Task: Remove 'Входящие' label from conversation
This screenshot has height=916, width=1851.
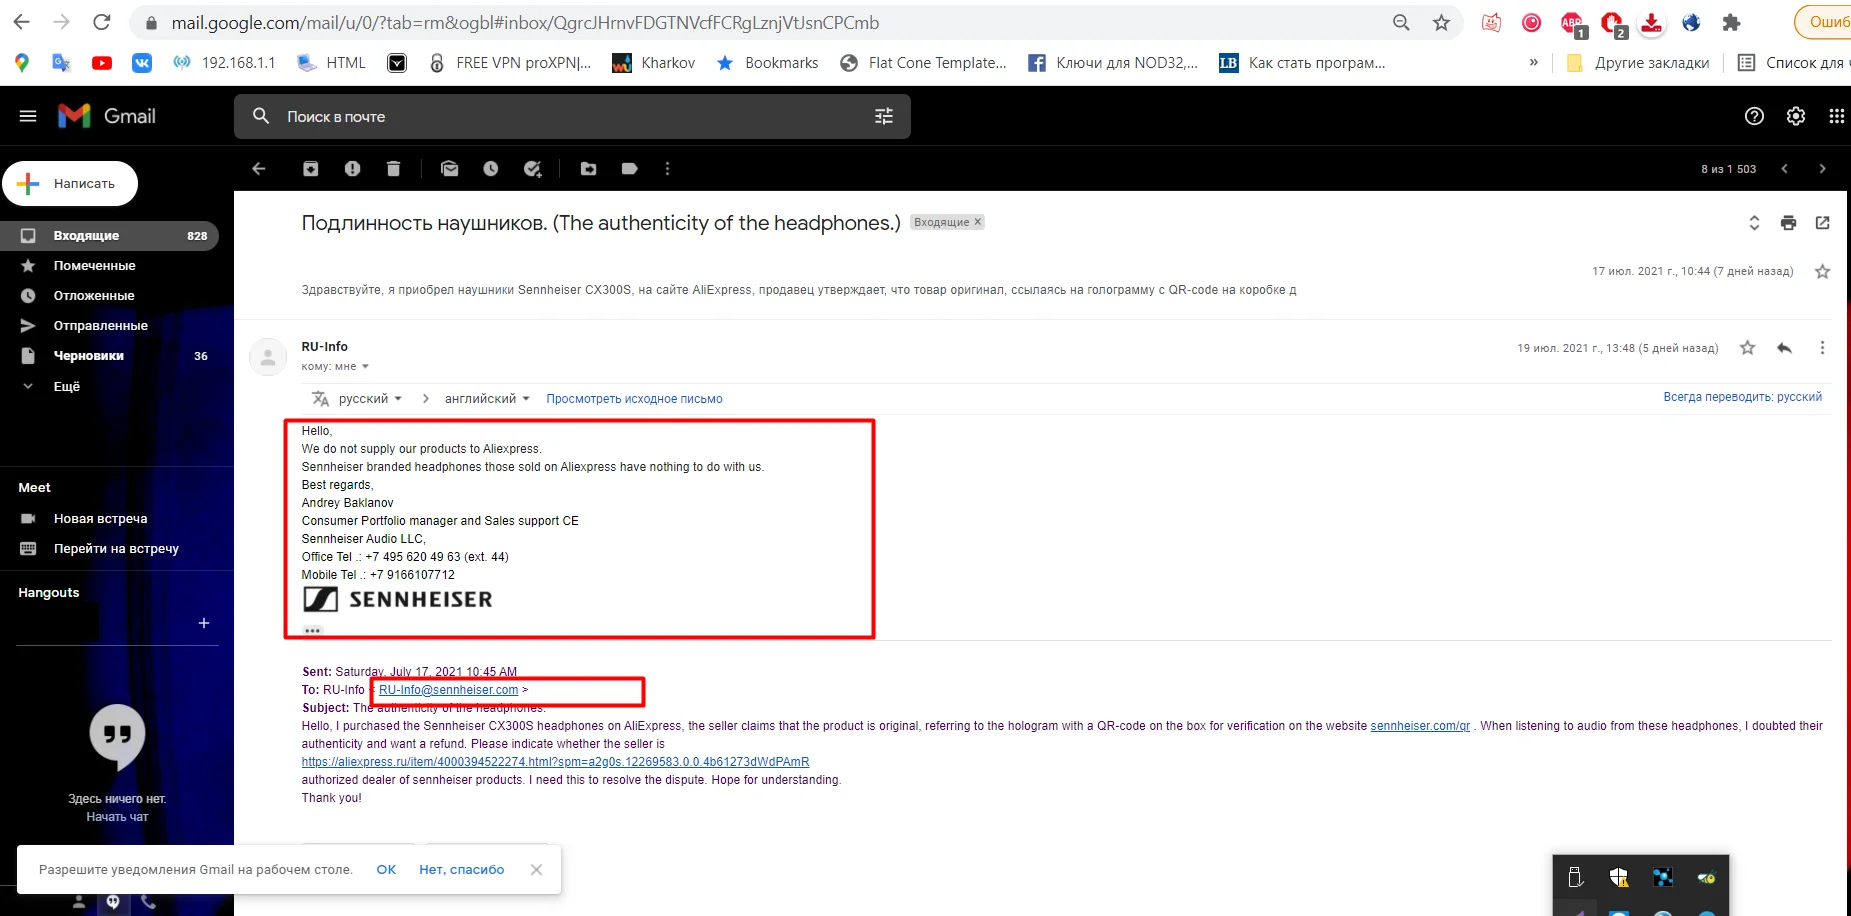Action: click(x=978, y=222)
